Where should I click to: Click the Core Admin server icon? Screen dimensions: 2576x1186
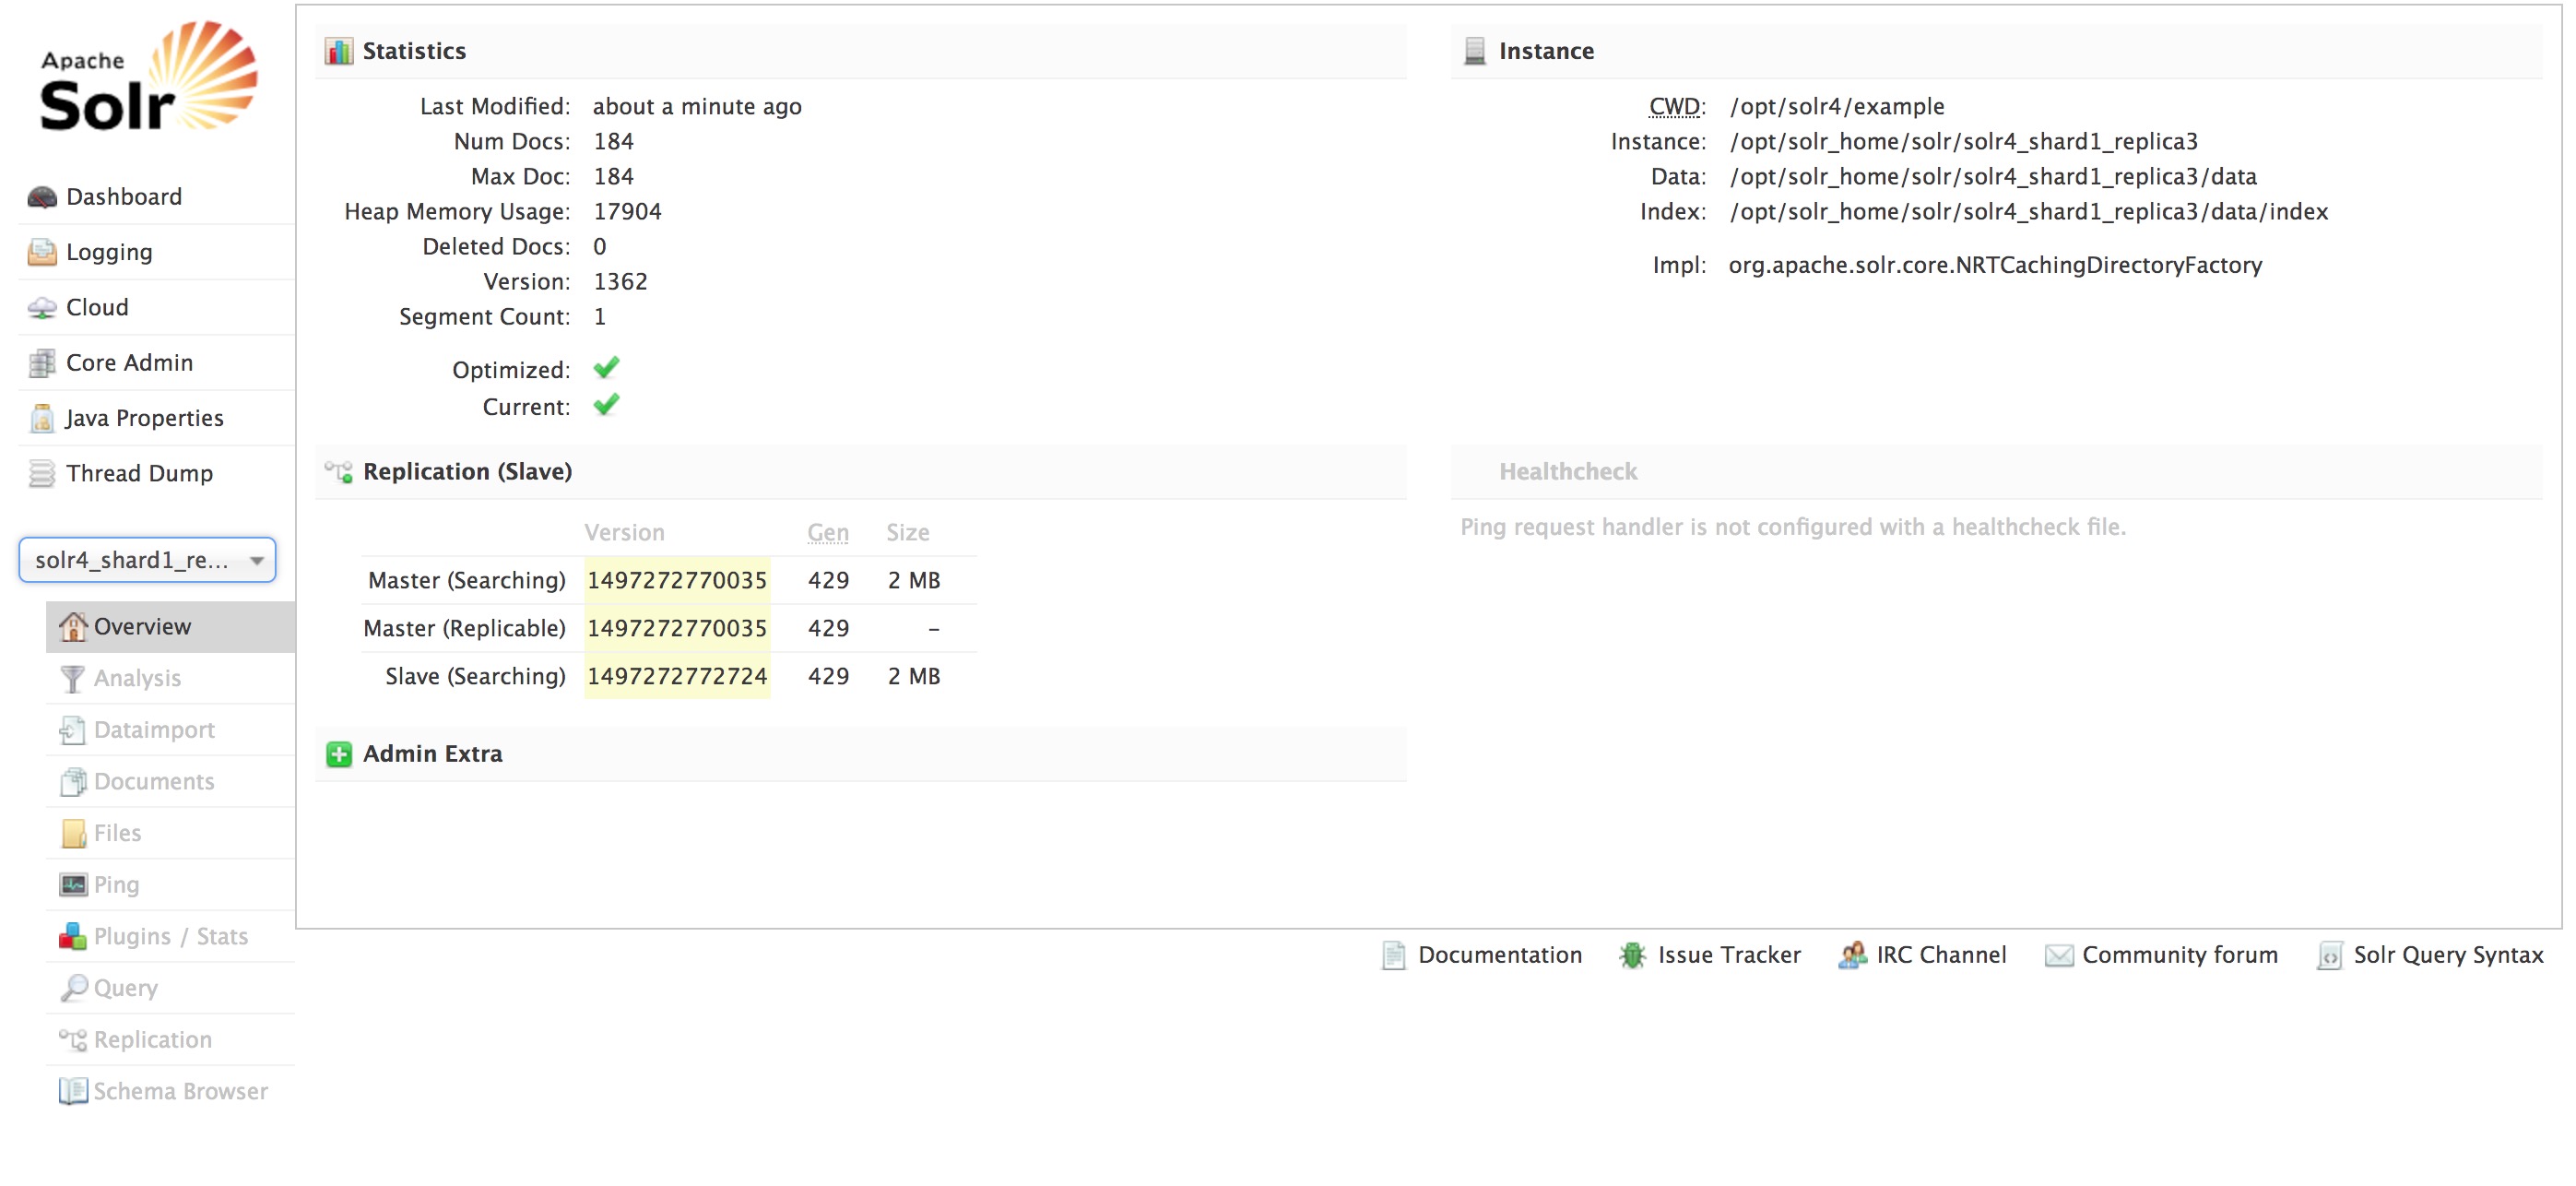42,363
